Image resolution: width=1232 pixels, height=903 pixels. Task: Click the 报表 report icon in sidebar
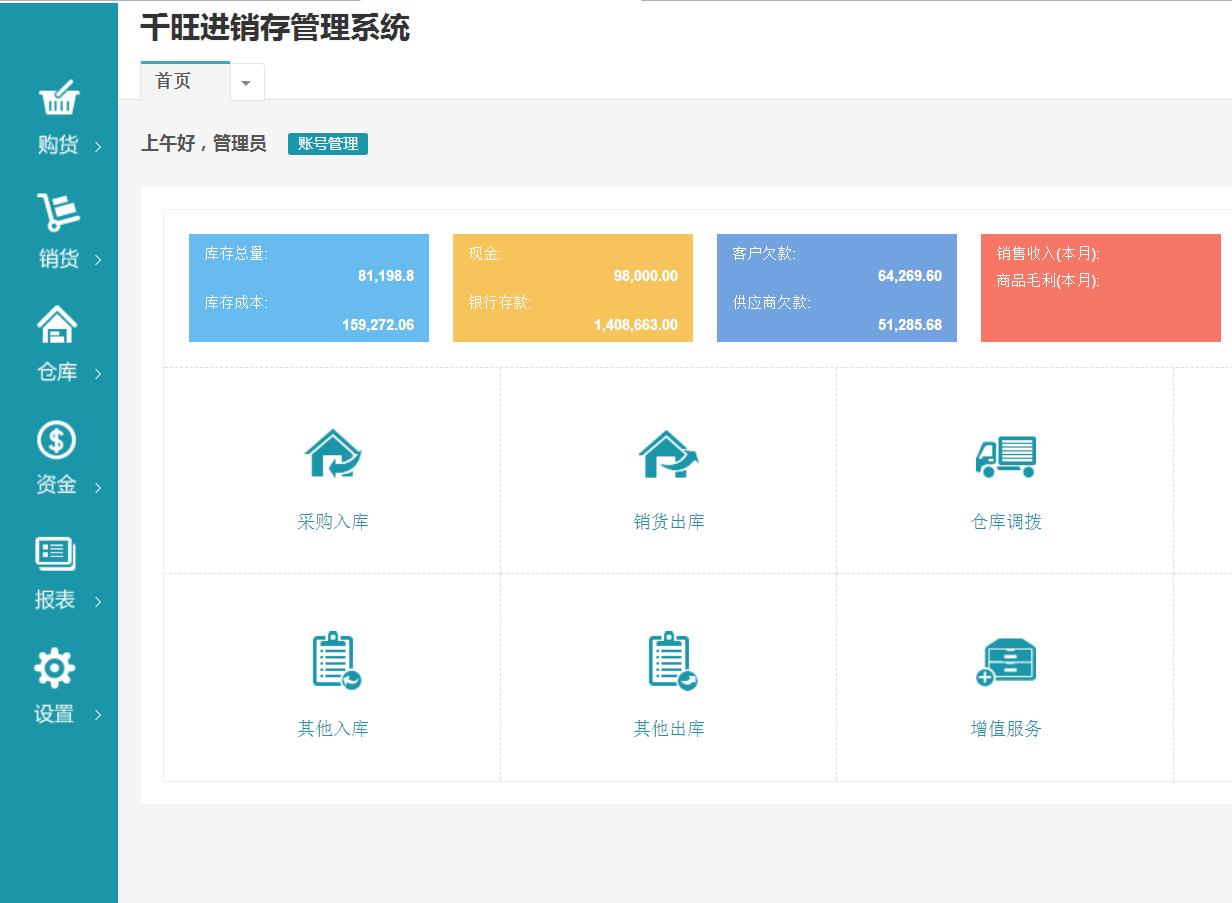point(56,553)
